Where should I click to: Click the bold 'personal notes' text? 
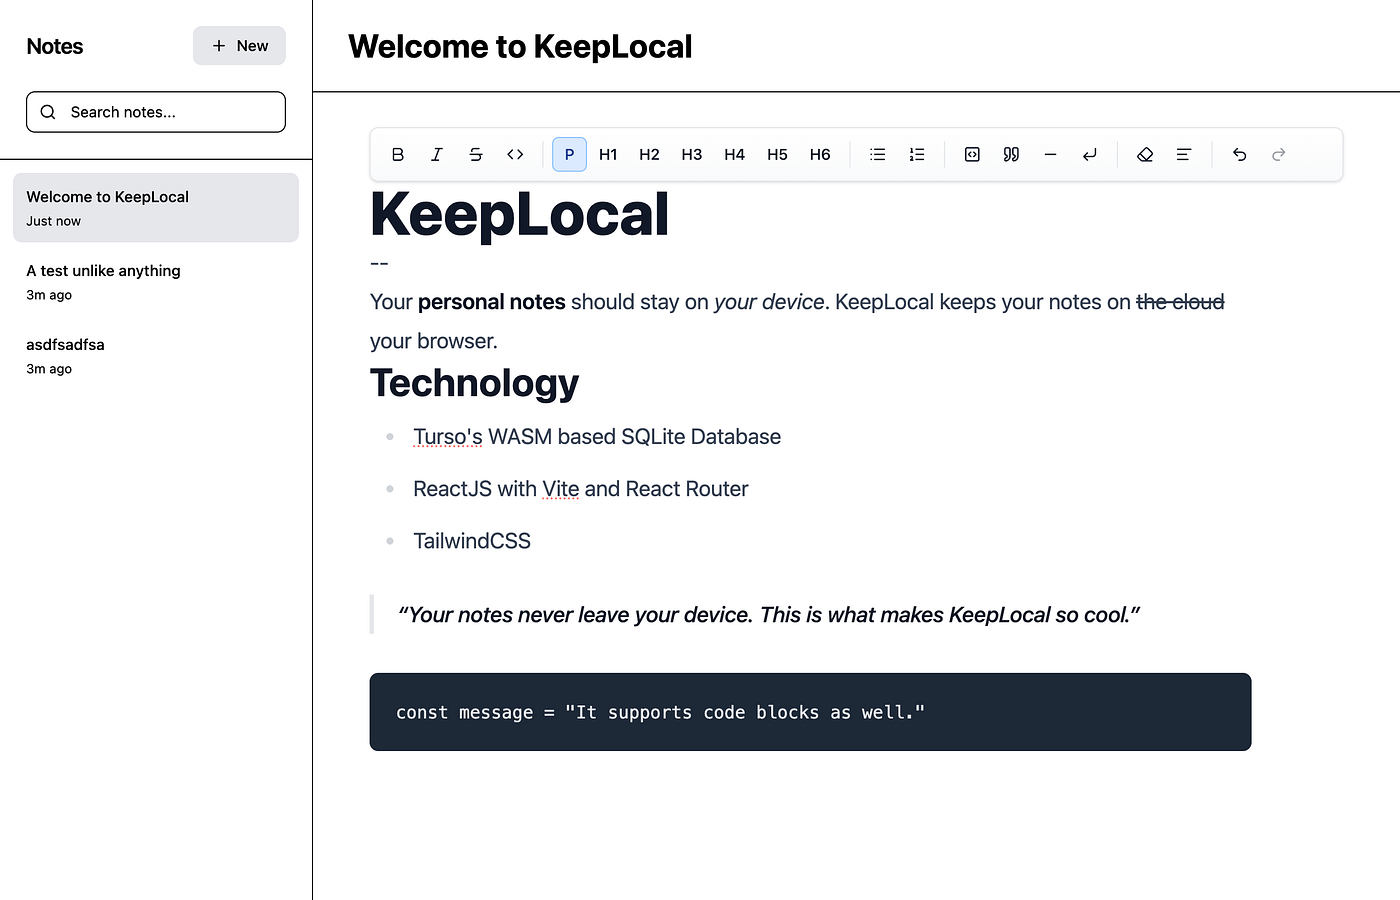492,302
